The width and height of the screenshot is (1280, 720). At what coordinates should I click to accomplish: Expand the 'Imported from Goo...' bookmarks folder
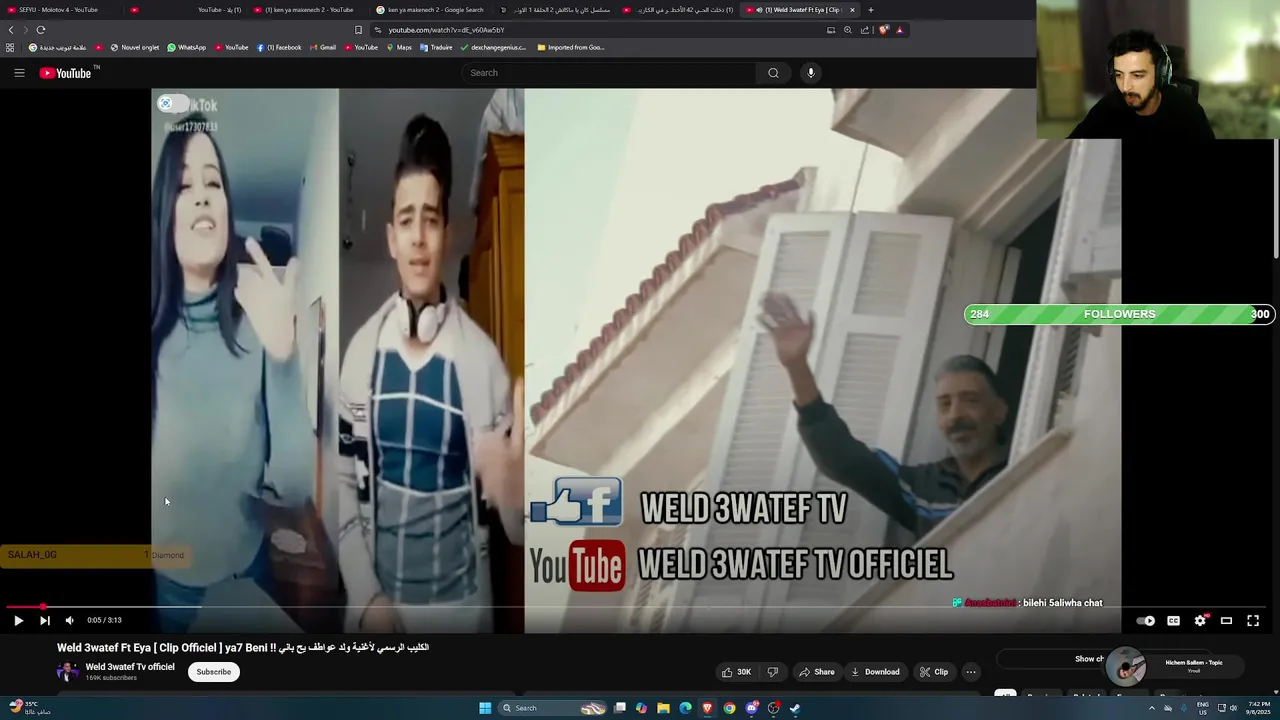tap(571, 47)
